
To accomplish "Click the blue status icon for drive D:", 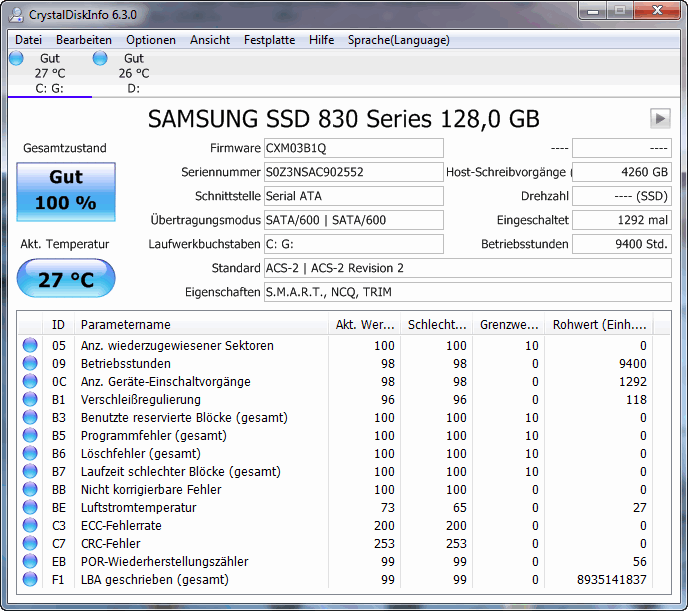I will (100, 58).
